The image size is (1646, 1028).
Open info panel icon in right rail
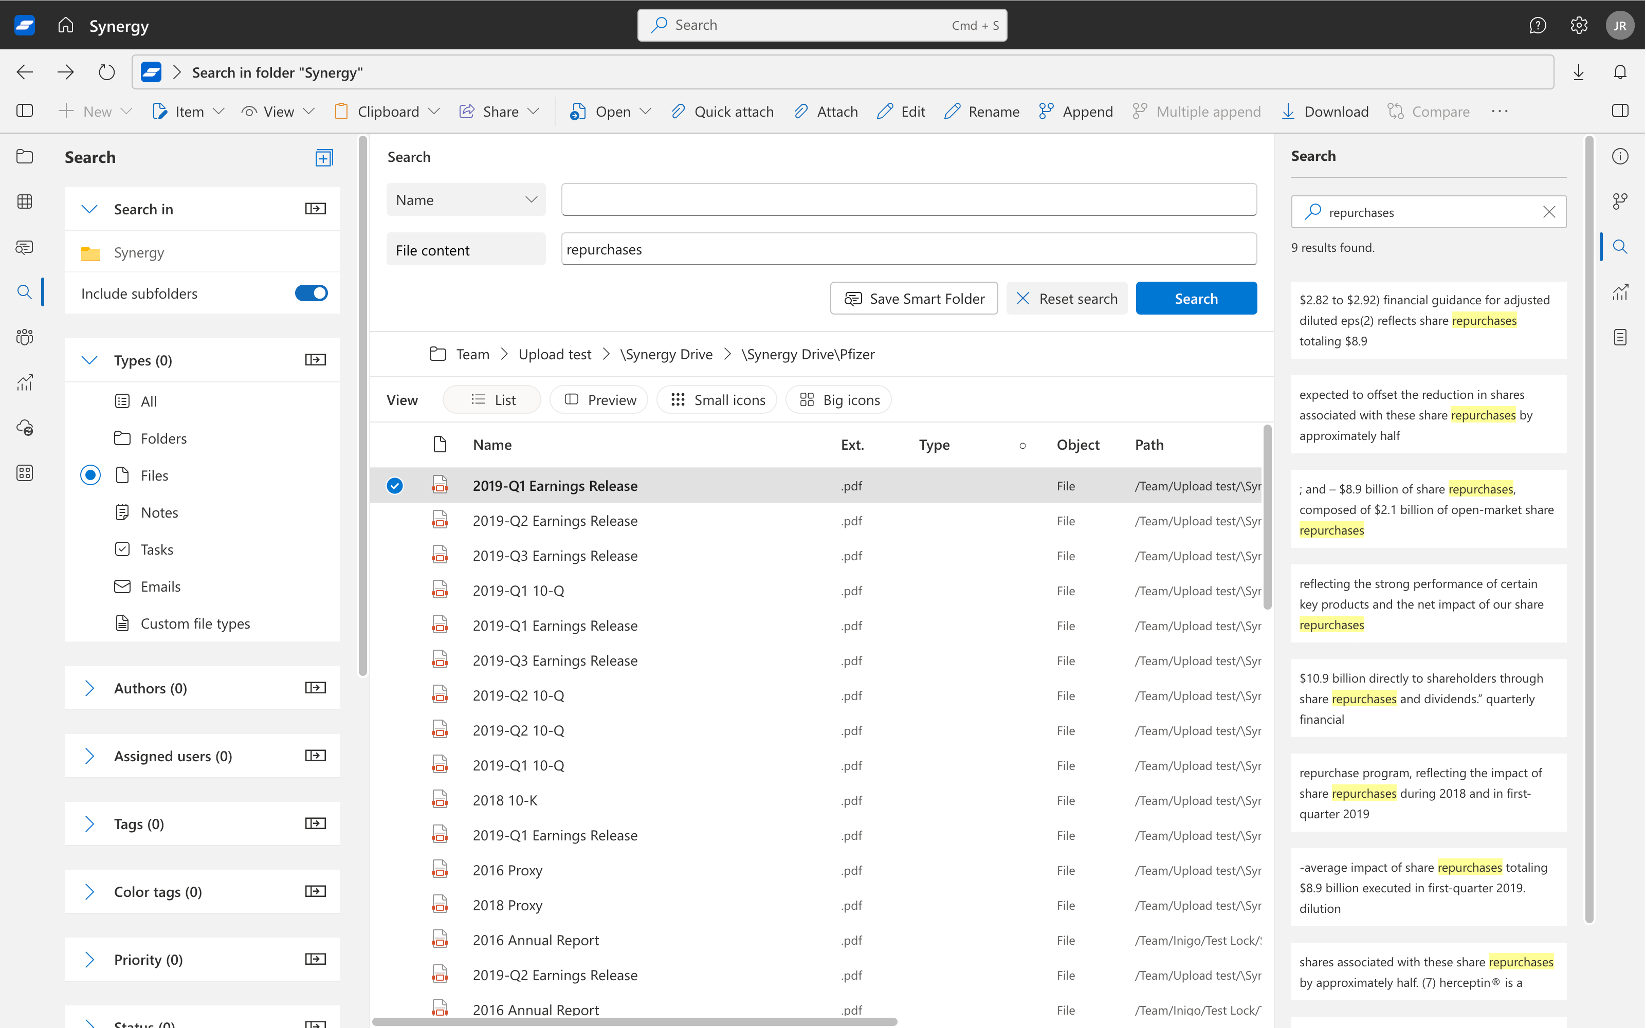coord(1620,156)
